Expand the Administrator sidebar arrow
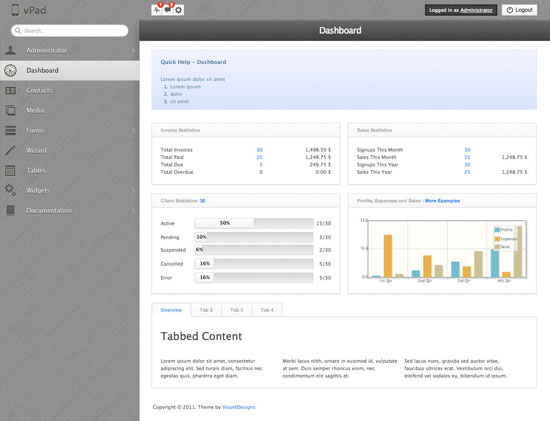550x421 pixels. (x=133, y=51)
